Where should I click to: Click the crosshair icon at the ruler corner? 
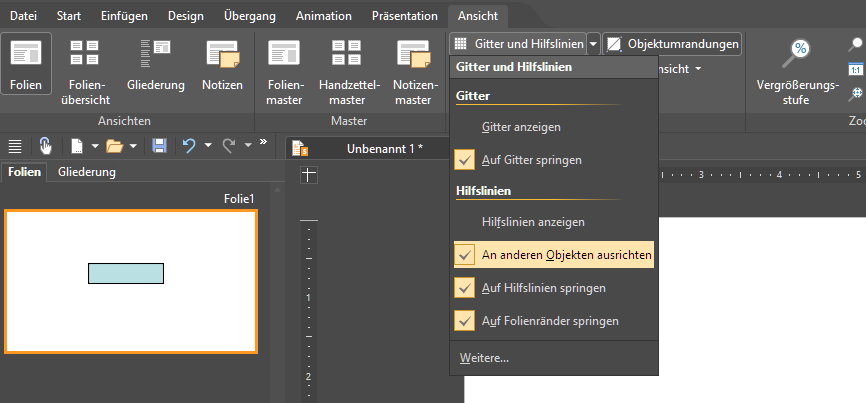309,175
